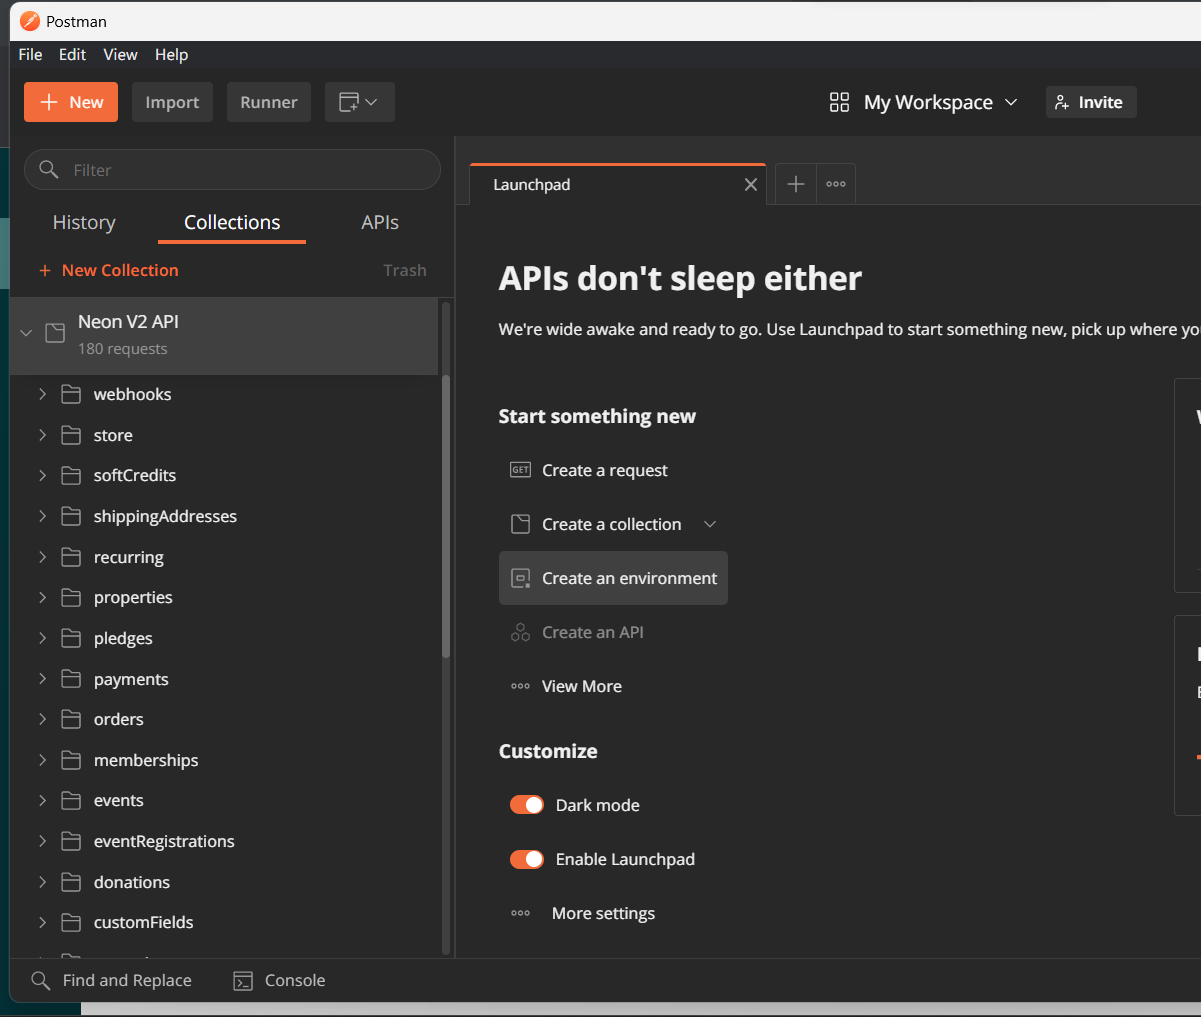Viewport: 1201px width, 1017px height.
Task: Toggle Enable Launchpad switch
Action: point(527,859)
